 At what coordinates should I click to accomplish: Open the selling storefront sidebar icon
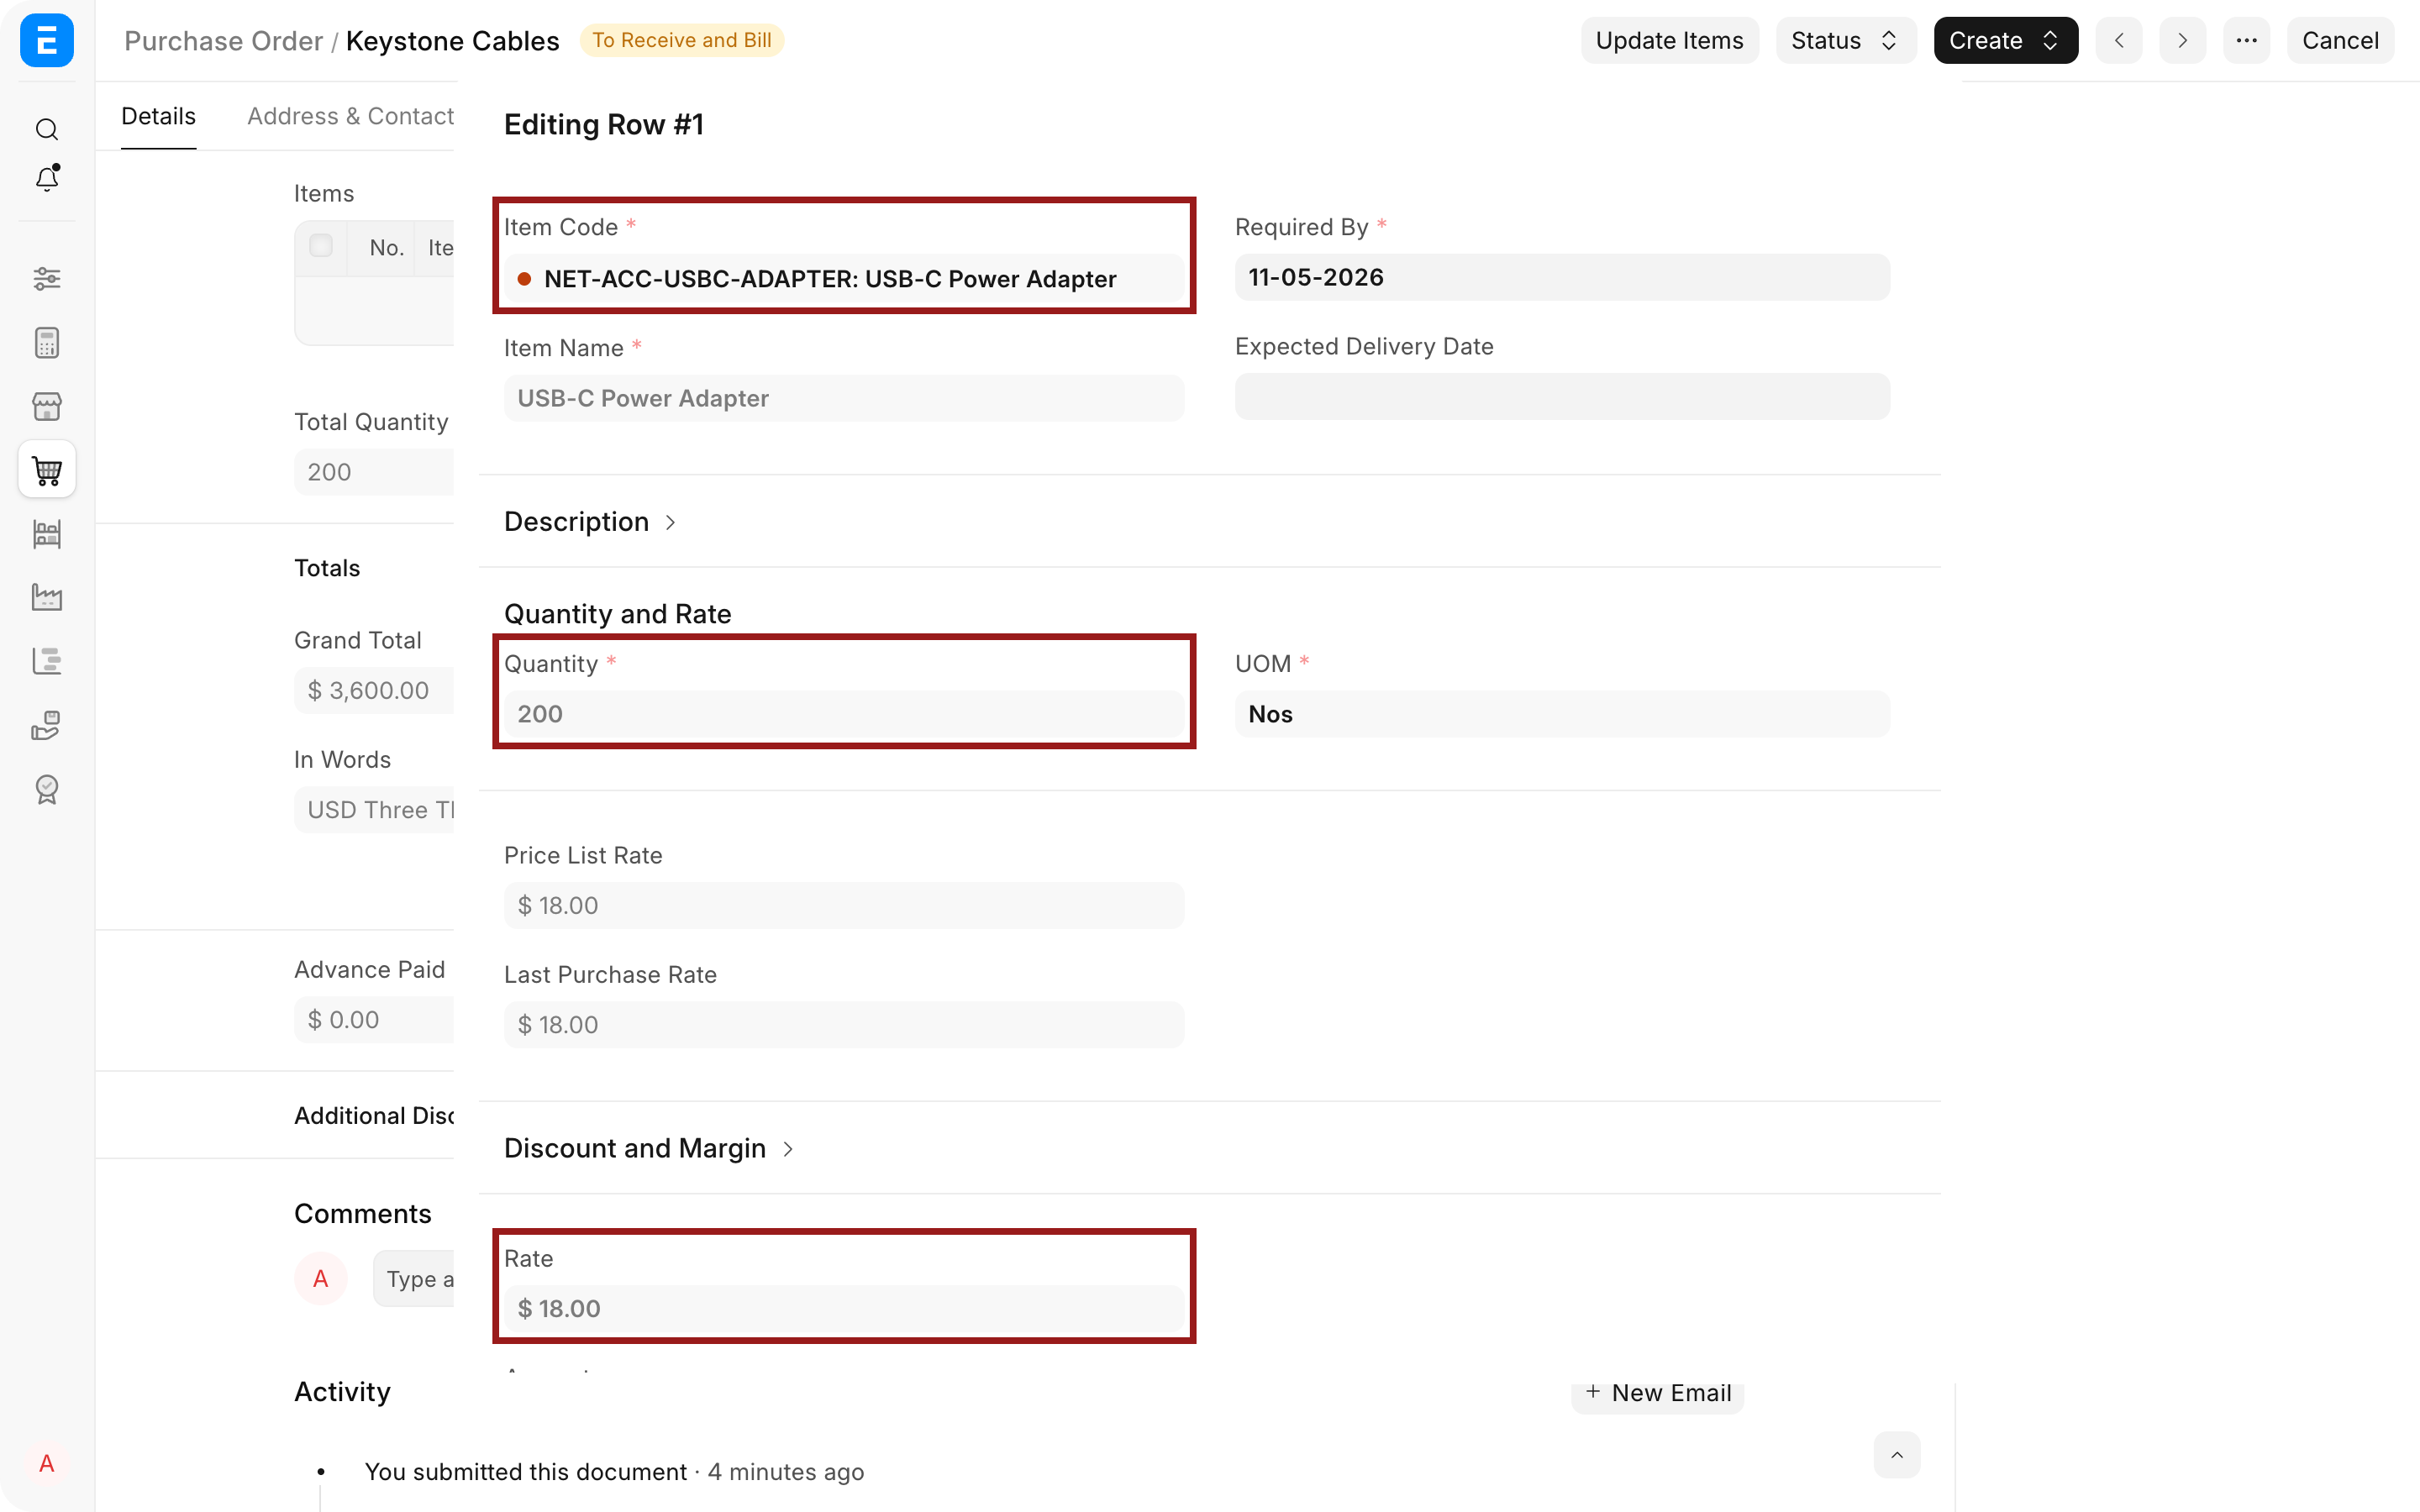click(x=47, y=406)
